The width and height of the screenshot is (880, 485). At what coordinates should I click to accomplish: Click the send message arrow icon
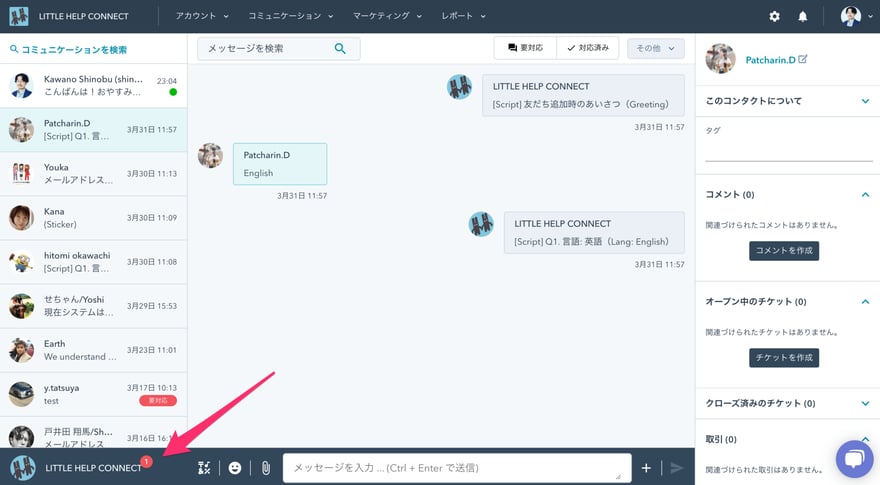pyautogui.click(x=676, y=467)
